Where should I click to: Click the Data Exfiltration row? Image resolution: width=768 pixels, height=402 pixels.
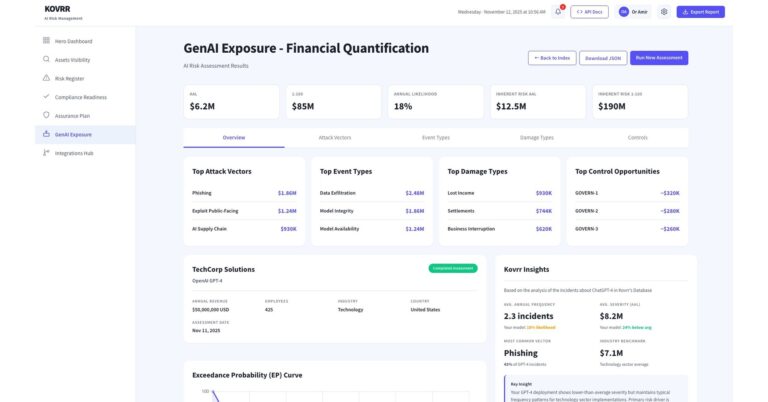tap(372, 193)
